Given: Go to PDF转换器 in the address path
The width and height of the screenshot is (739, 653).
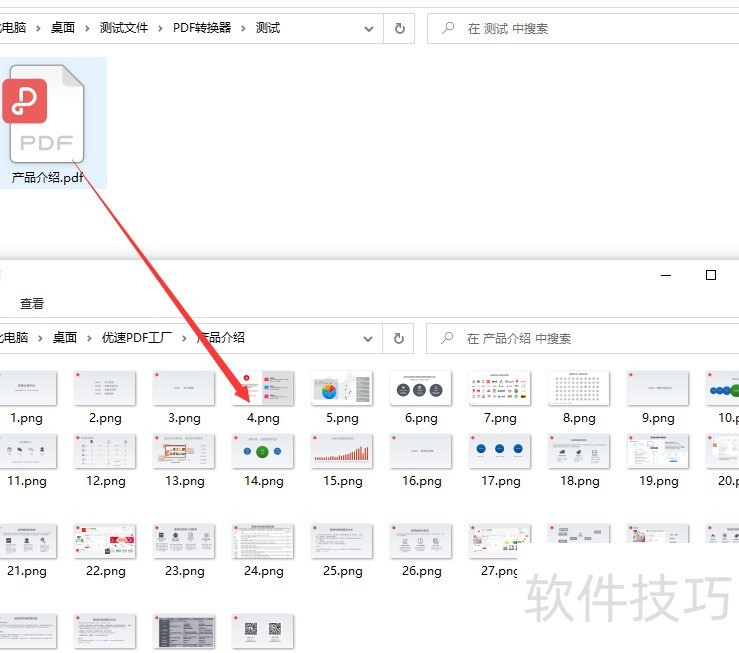Looking at the screenshot, I should point(202,28).
